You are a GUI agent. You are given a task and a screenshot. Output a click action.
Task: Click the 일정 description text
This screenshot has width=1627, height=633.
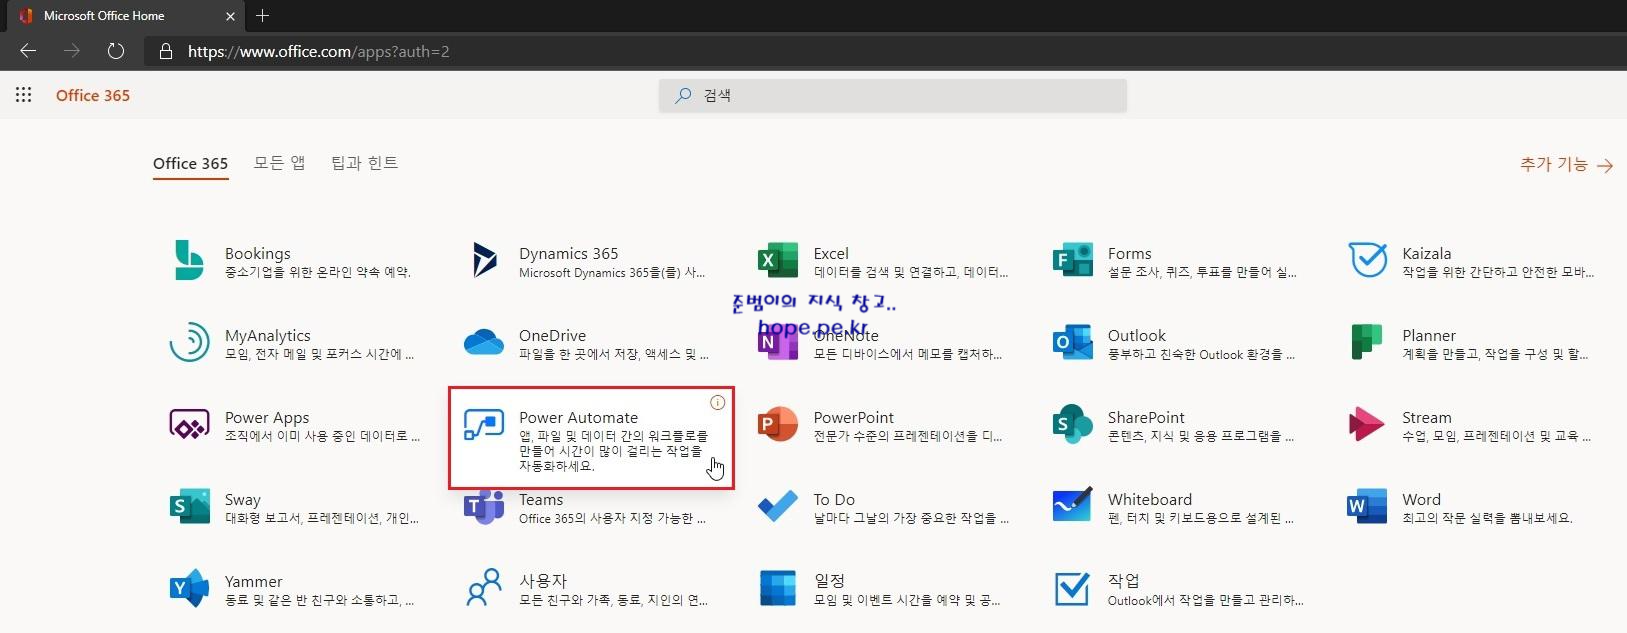click(907, 600)
